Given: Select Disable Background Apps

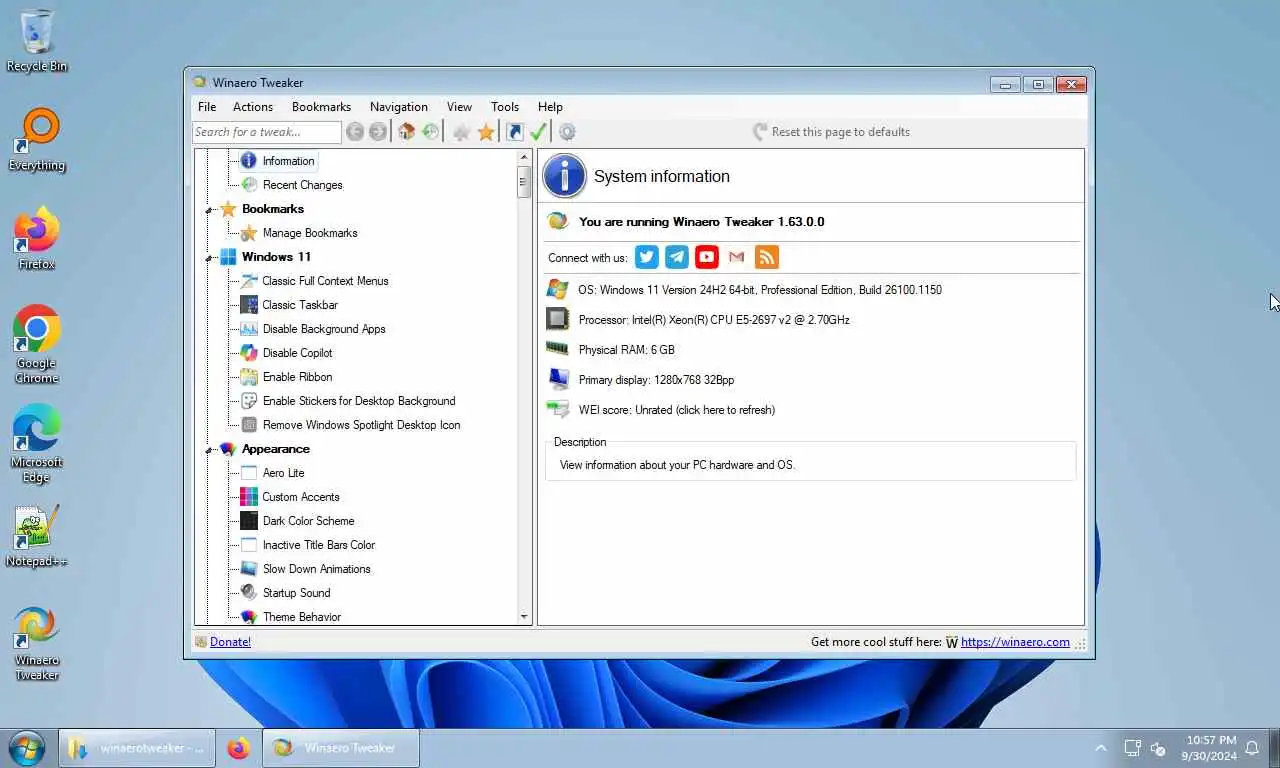Looking at the screenshot, I should pyautogui.click(x=324, y=329).
